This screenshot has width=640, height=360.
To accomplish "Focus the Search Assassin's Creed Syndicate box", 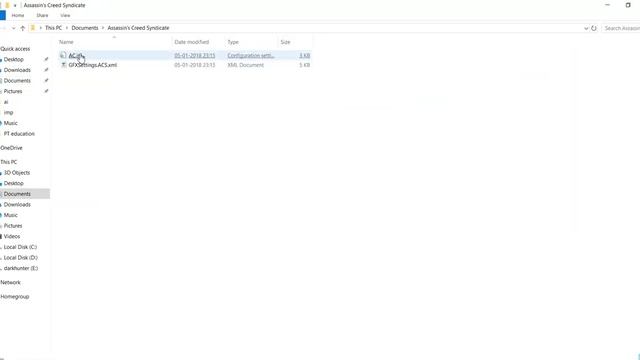I will click(x=621, y=28).
